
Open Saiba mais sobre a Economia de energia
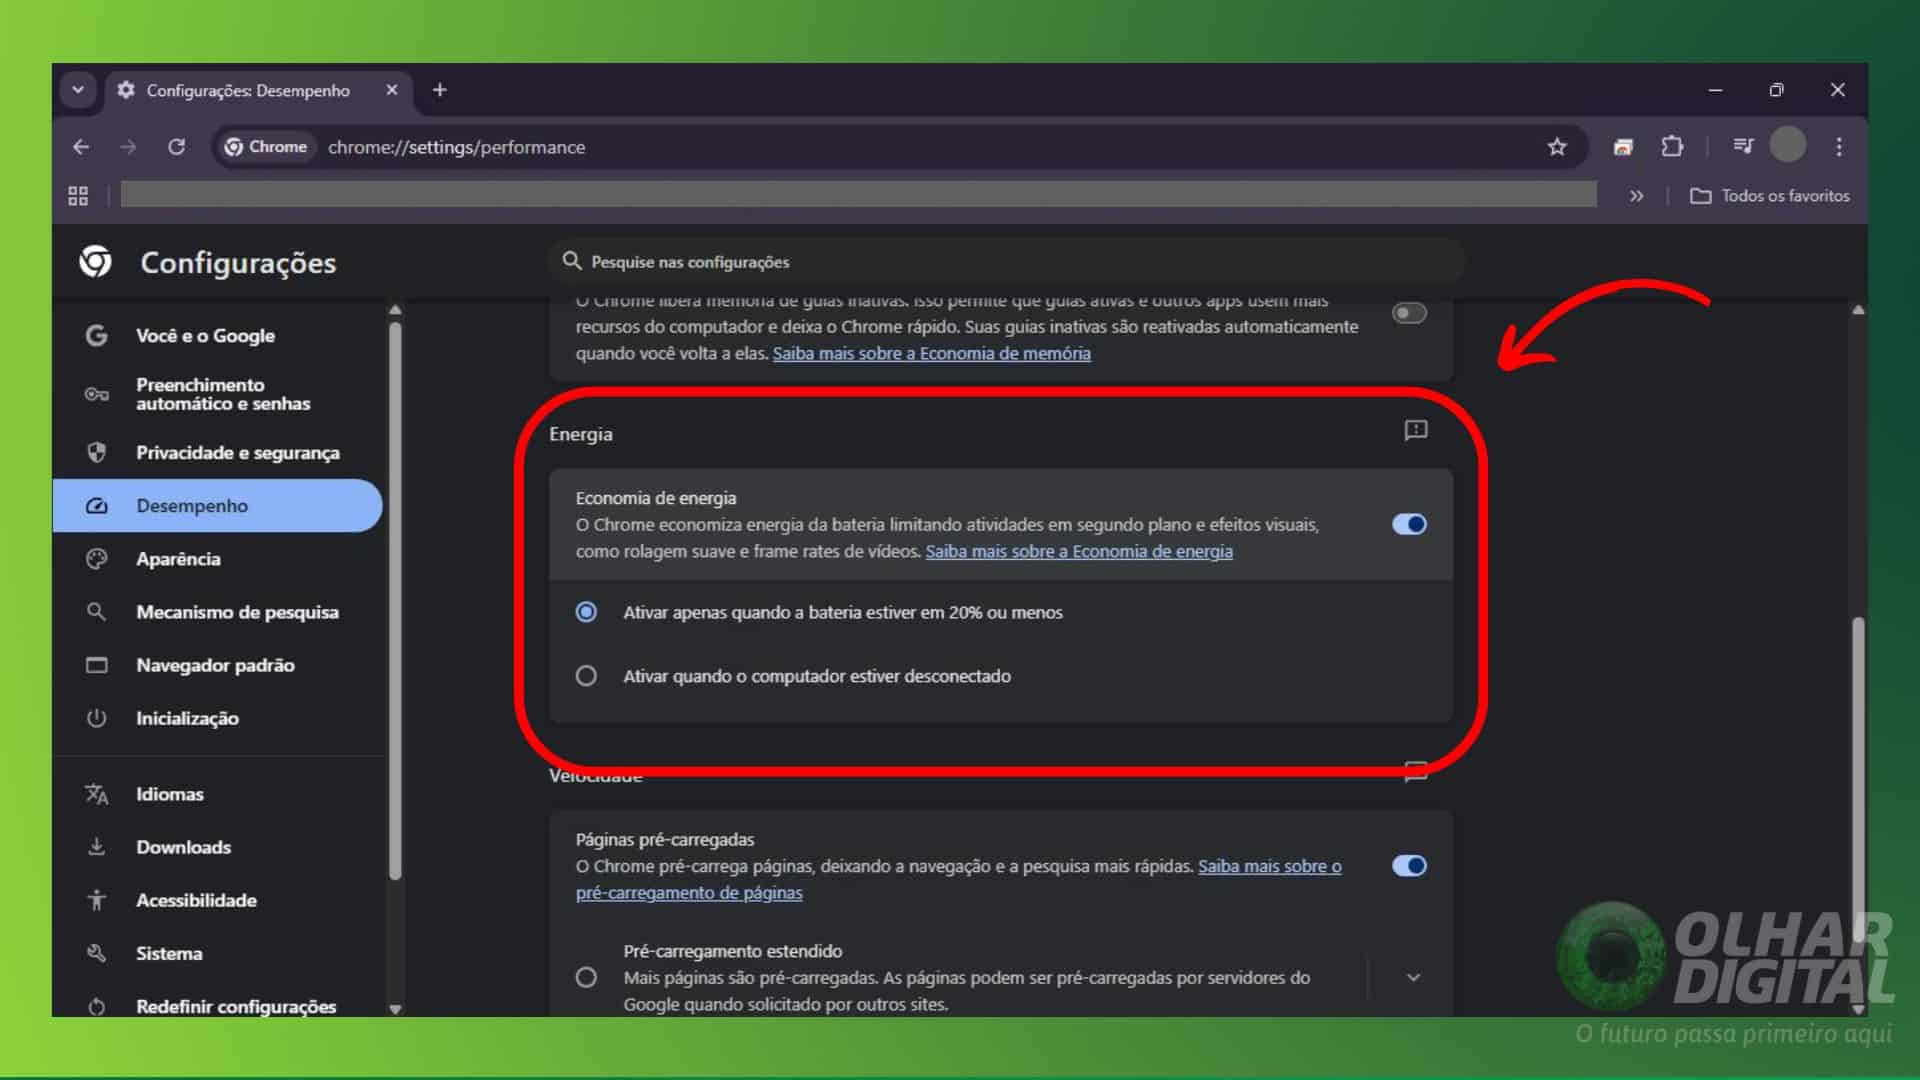[x=1079, y=551]
